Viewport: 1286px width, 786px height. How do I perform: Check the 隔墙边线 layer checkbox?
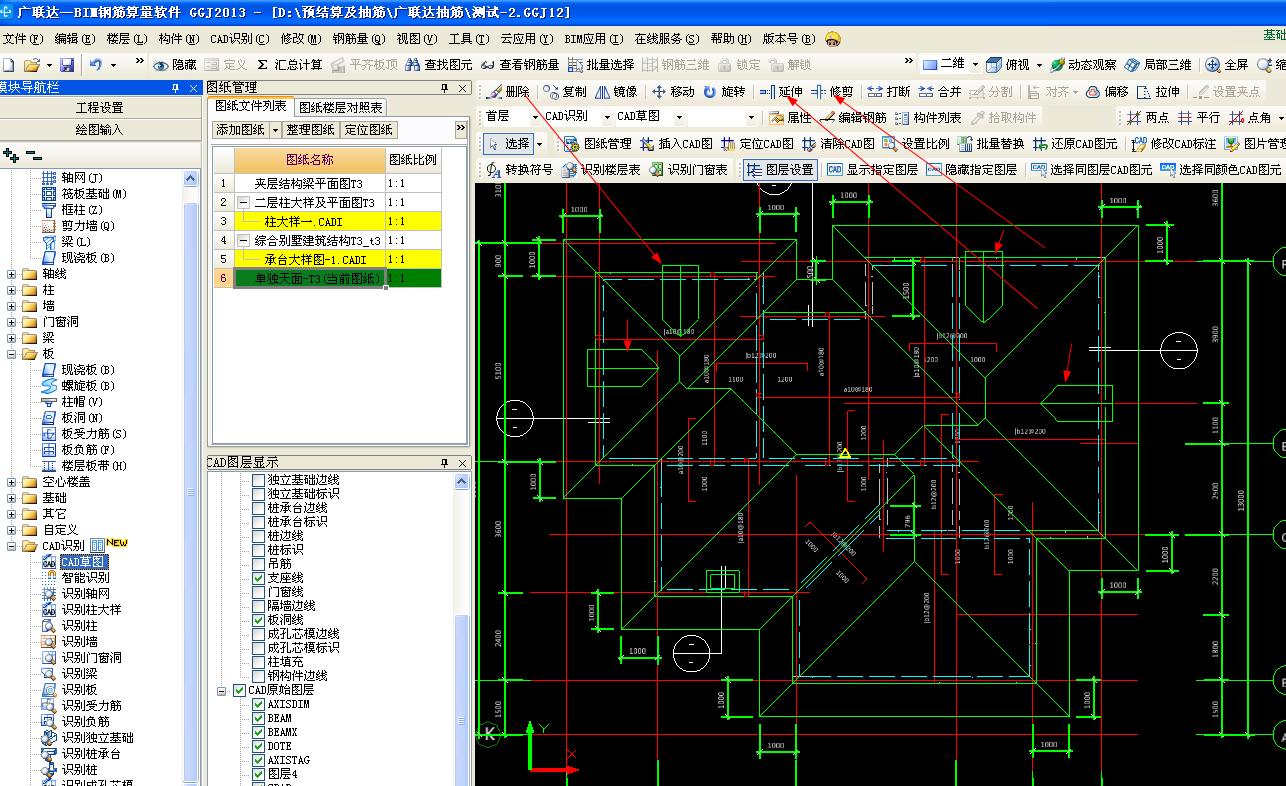pos(259,606)
